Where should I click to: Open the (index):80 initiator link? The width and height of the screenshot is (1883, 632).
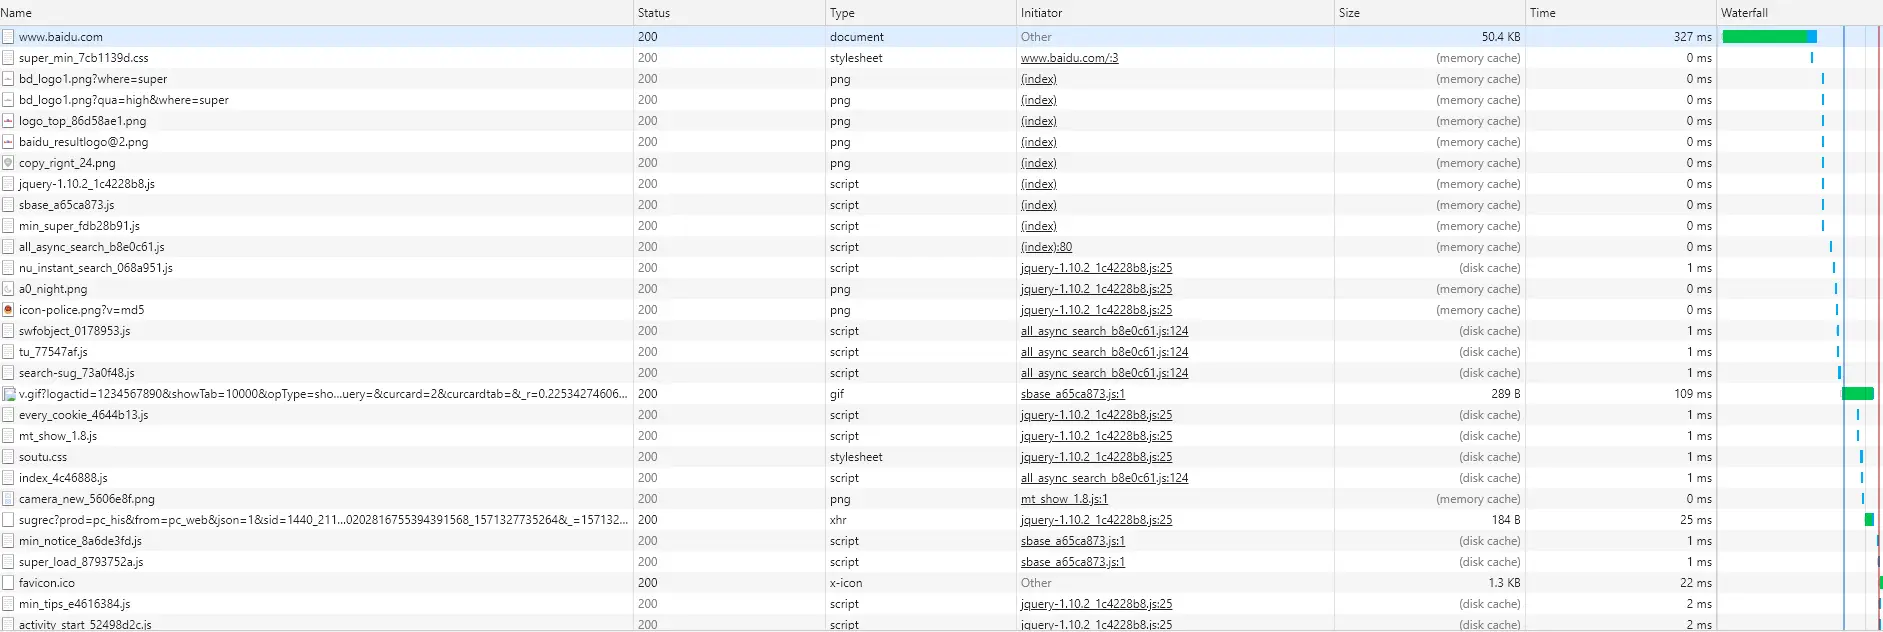tap(1046, 247)
